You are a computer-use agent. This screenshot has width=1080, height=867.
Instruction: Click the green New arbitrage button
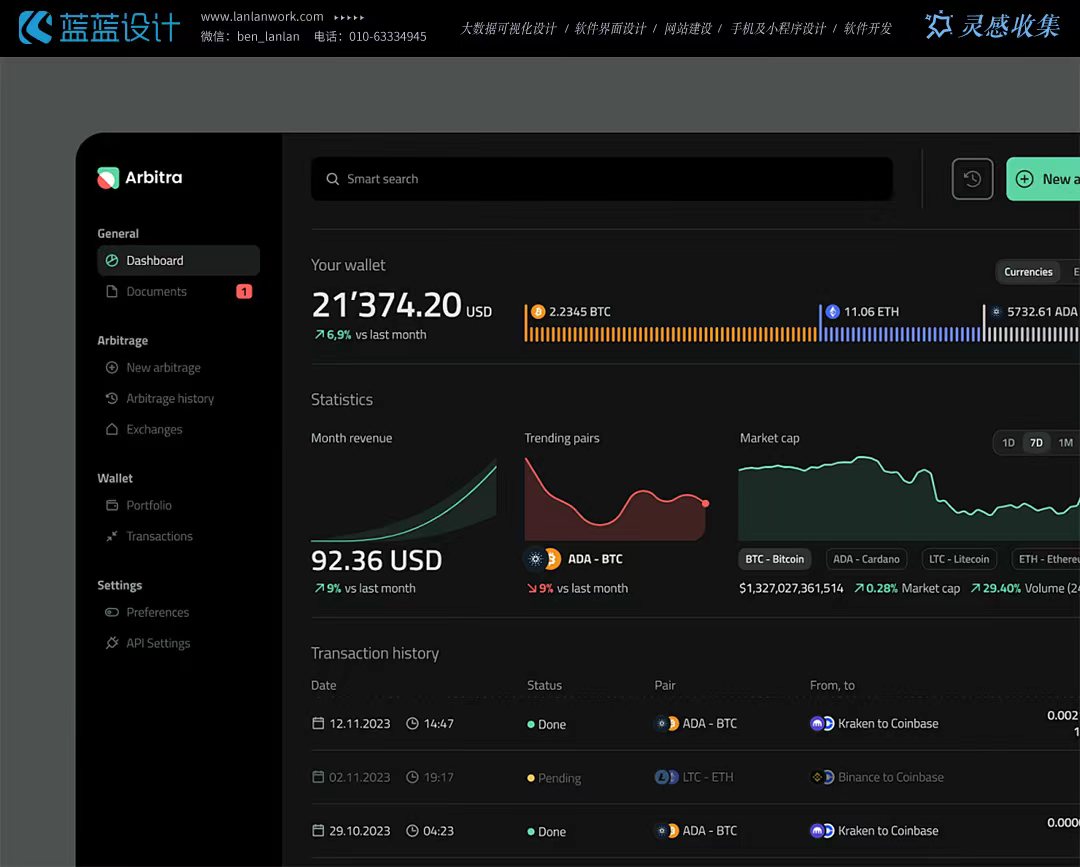click(1045, 179)
